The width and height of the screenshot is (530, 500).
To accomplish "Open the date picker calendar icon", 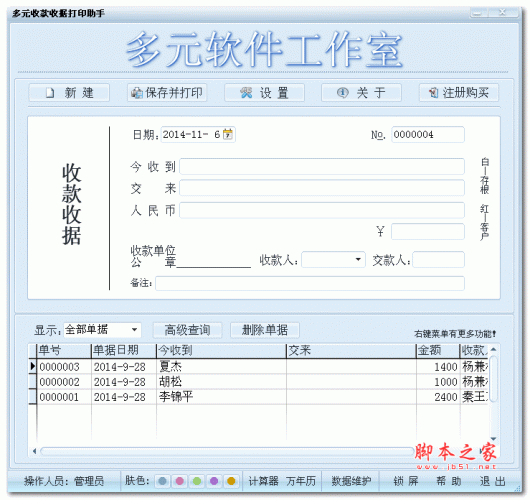I will (x=228, y=134).
